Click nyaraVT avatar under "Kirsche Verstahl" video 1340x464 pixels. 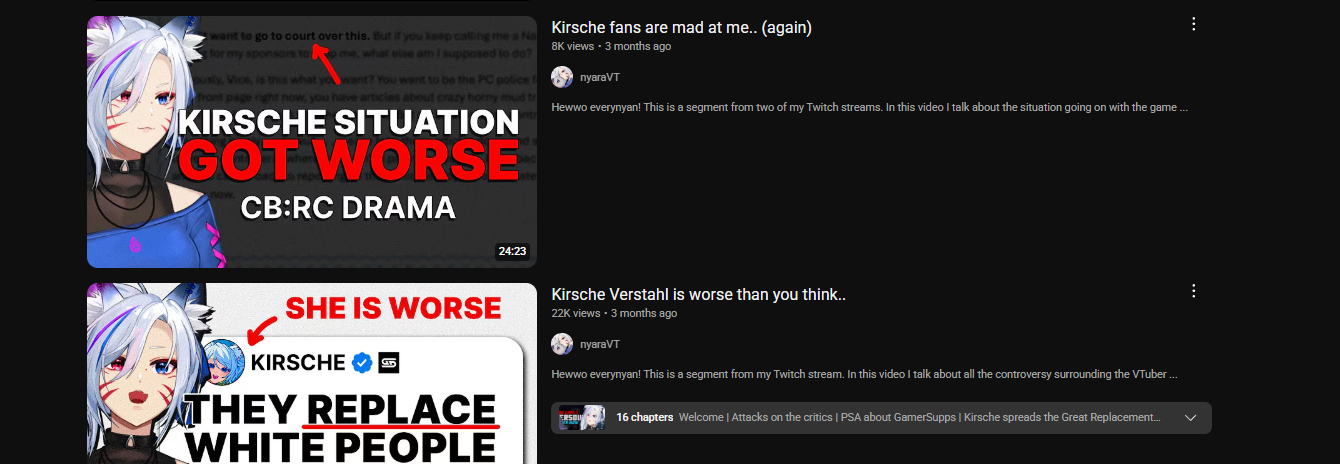coord(562,344)
